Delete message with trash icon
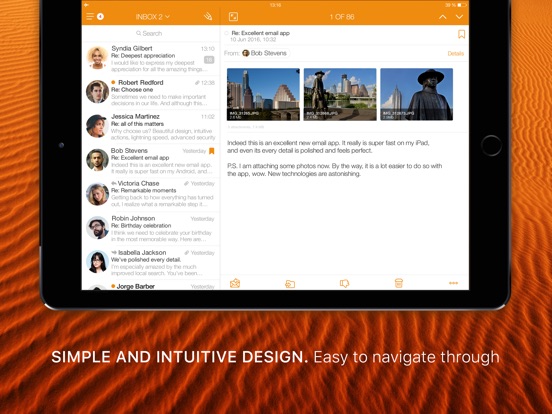The height and width of the screenshot is (414, 552). tap(399, 283)
